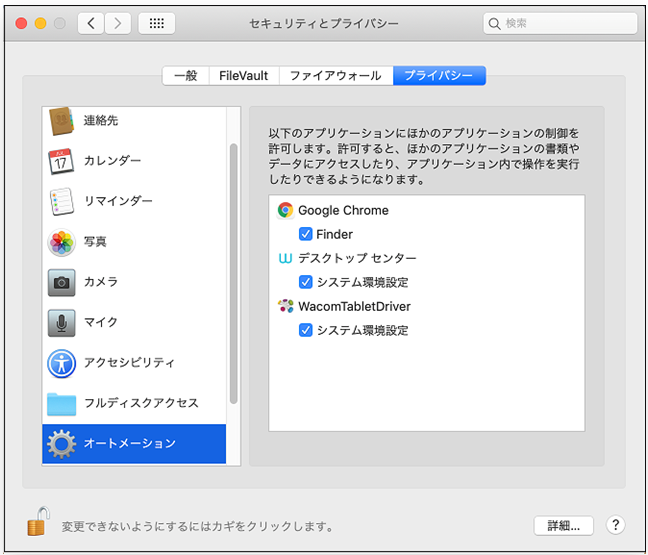The width and height of the screenshot is (648, 555).
Task: Click the Contacts (連絡先) book icon
Action: [x=62, y=121]
